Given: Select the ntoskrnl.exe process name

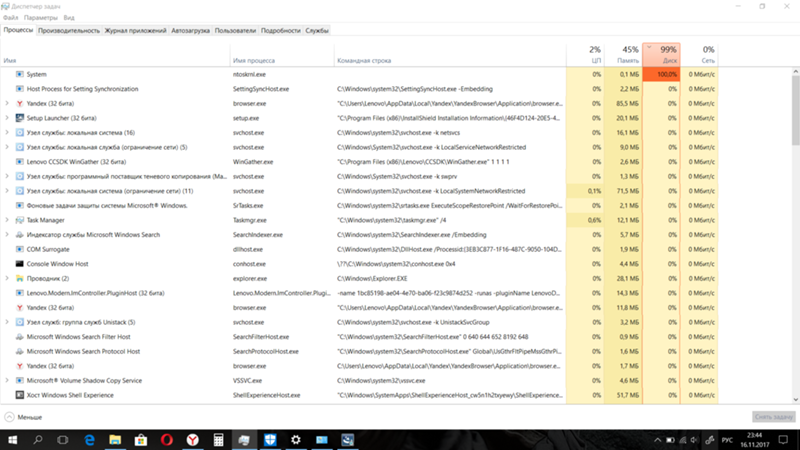Looking at the screenshot, I should (249, 74).
